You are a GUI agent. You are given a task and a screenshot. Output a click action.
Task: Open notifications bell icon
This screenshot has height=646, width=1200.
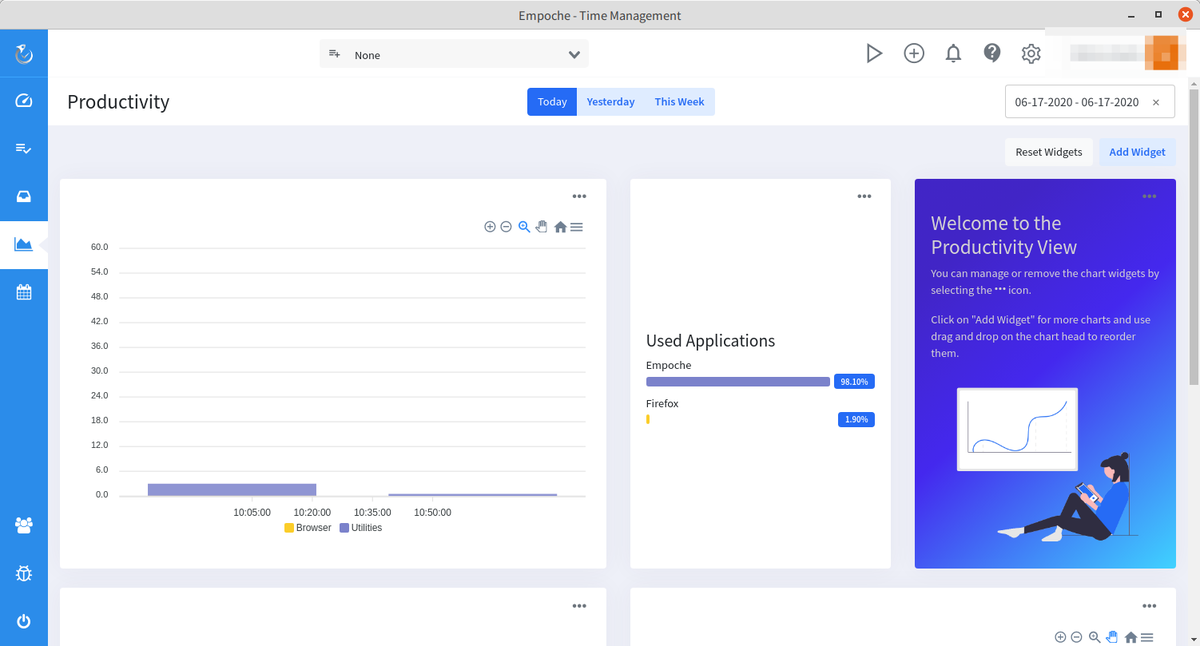(x=953, y=54)
